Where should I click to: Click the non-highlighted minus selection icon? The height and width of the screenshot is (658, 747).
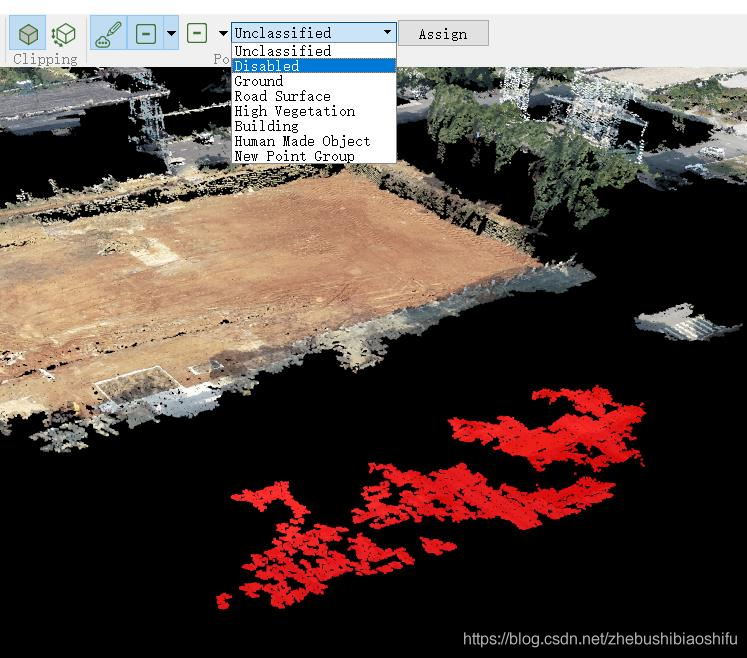coord(197,33)
